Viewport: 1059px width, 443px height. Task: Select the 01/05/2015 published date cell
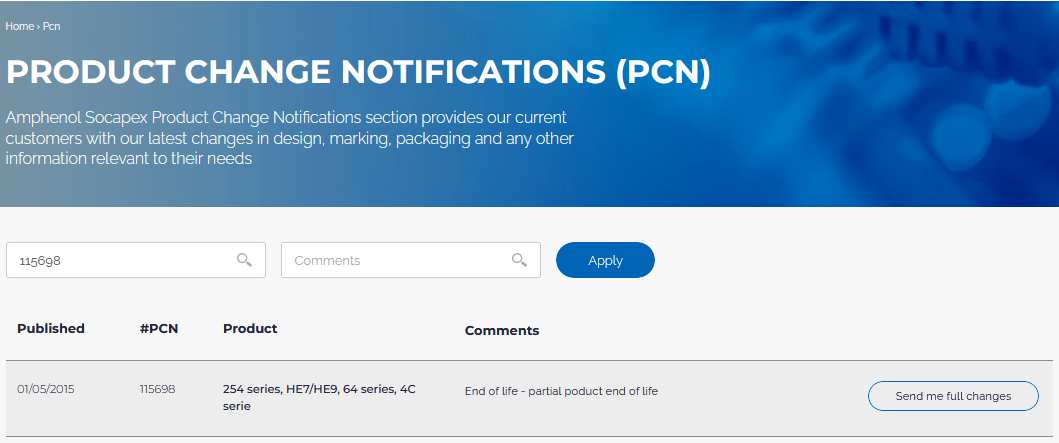pos(46,389)
